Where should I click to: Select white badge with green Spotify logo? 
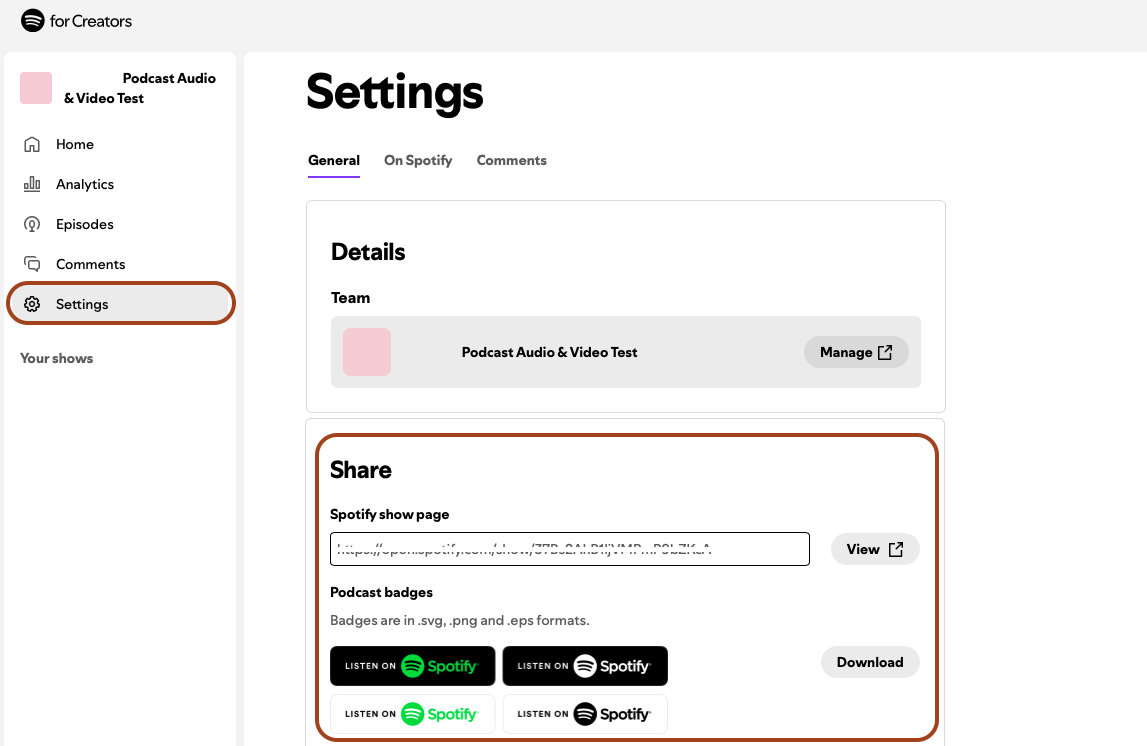(x=413, y=714)
